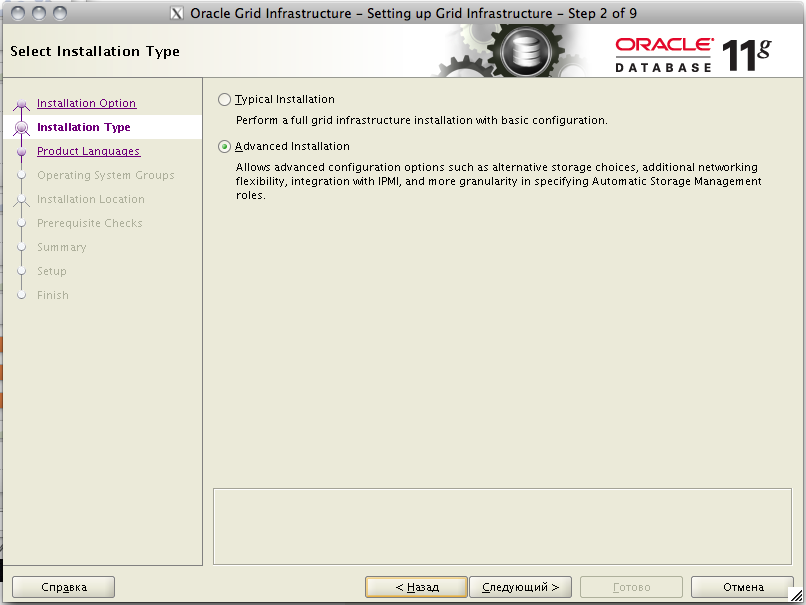Zoom window using the green button
The height and width of the screenshot is (605, 806).
(x=59, y=13)
